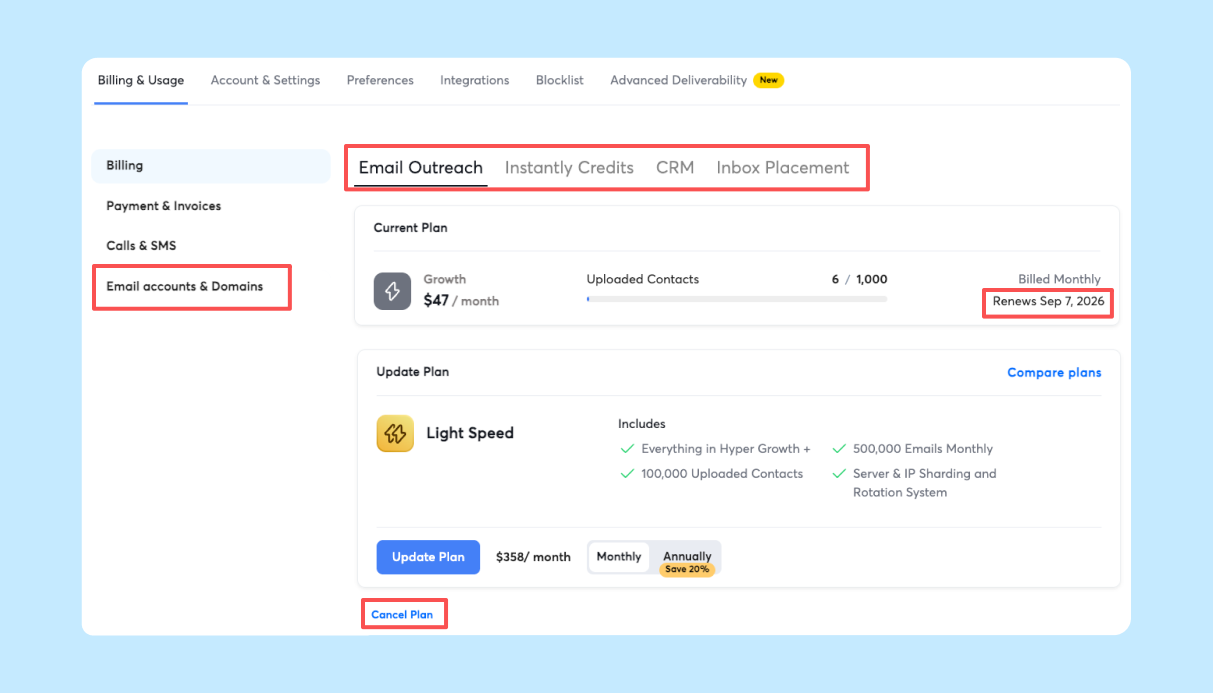Click the Current Plan heading

[x=411, y=228]
